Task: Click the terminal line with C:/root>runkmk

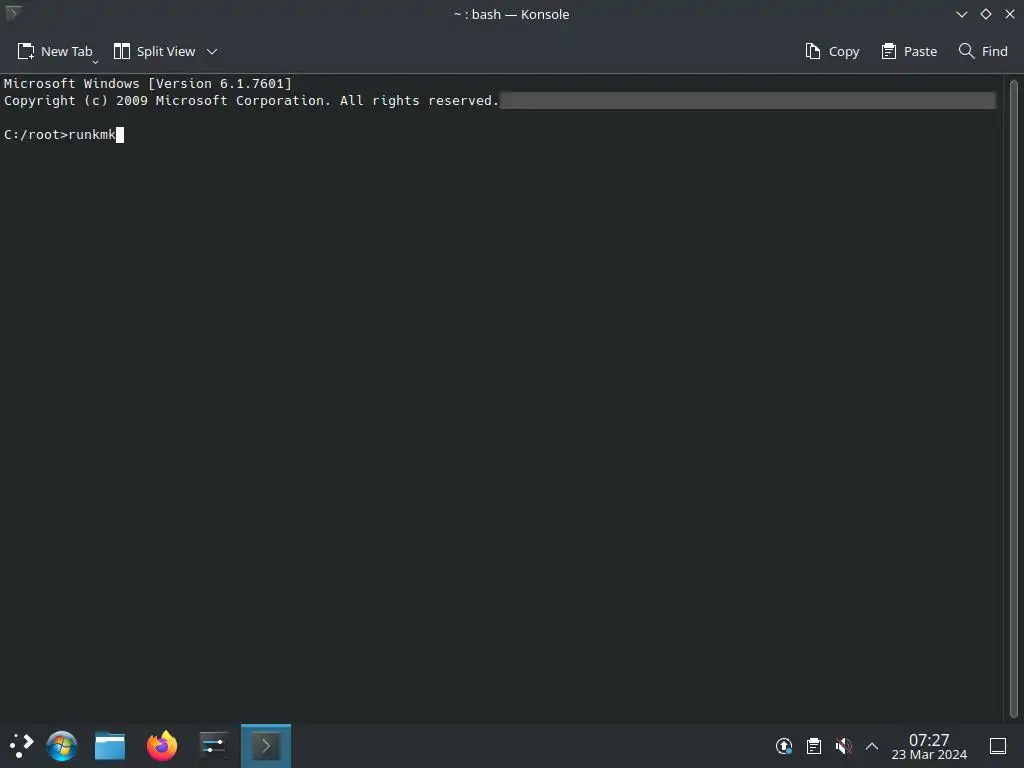Action: pyautogui.click(x=64, y=135)
